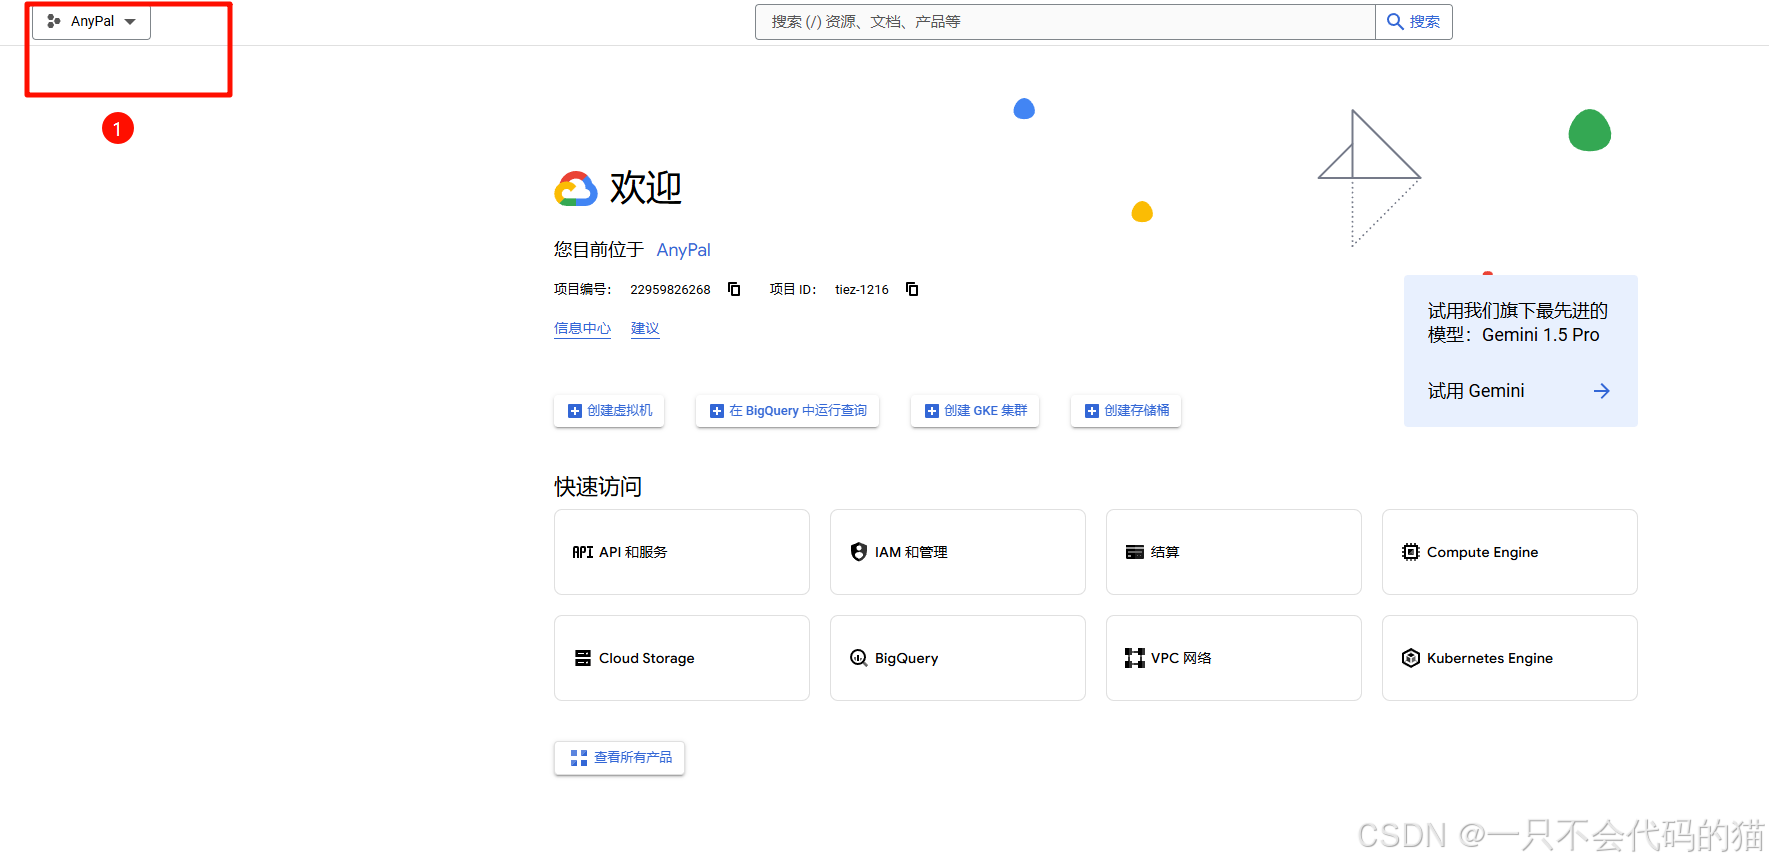Viewport: 1769px width, 865px height.
Task: Open the Compute Engine card
Action: point(1510,552)
